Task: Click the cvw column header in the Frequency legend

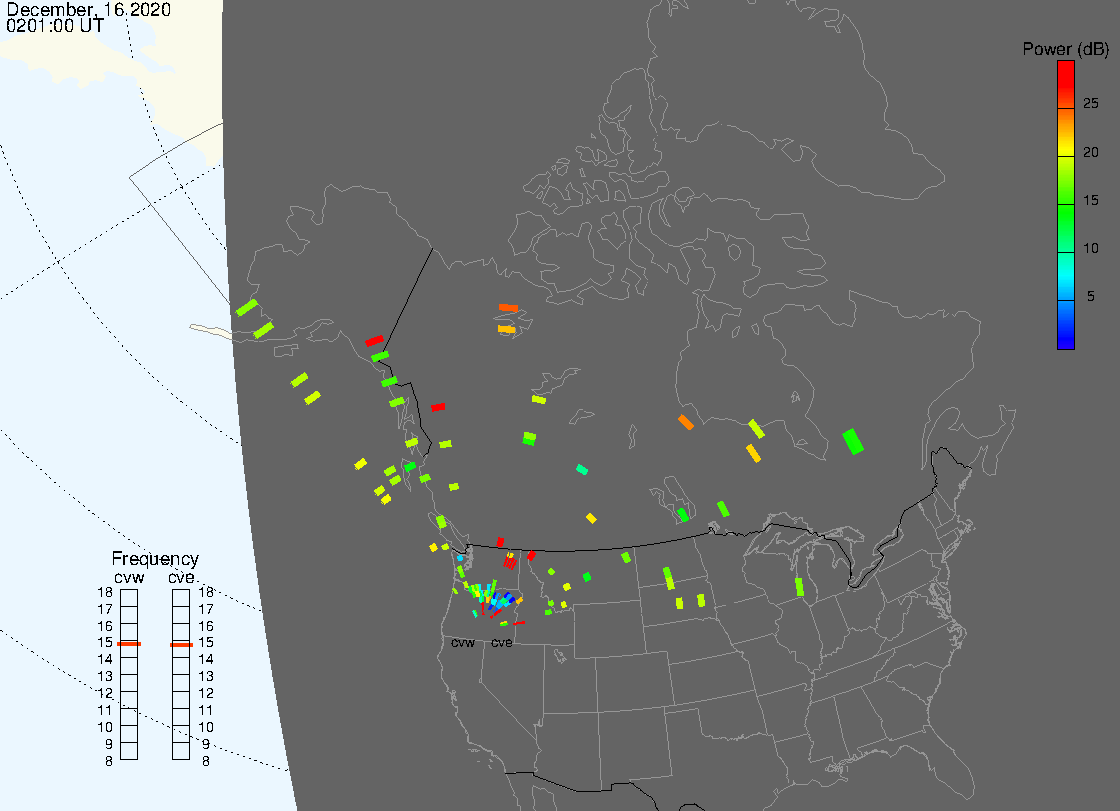Action: click(129, 577)
